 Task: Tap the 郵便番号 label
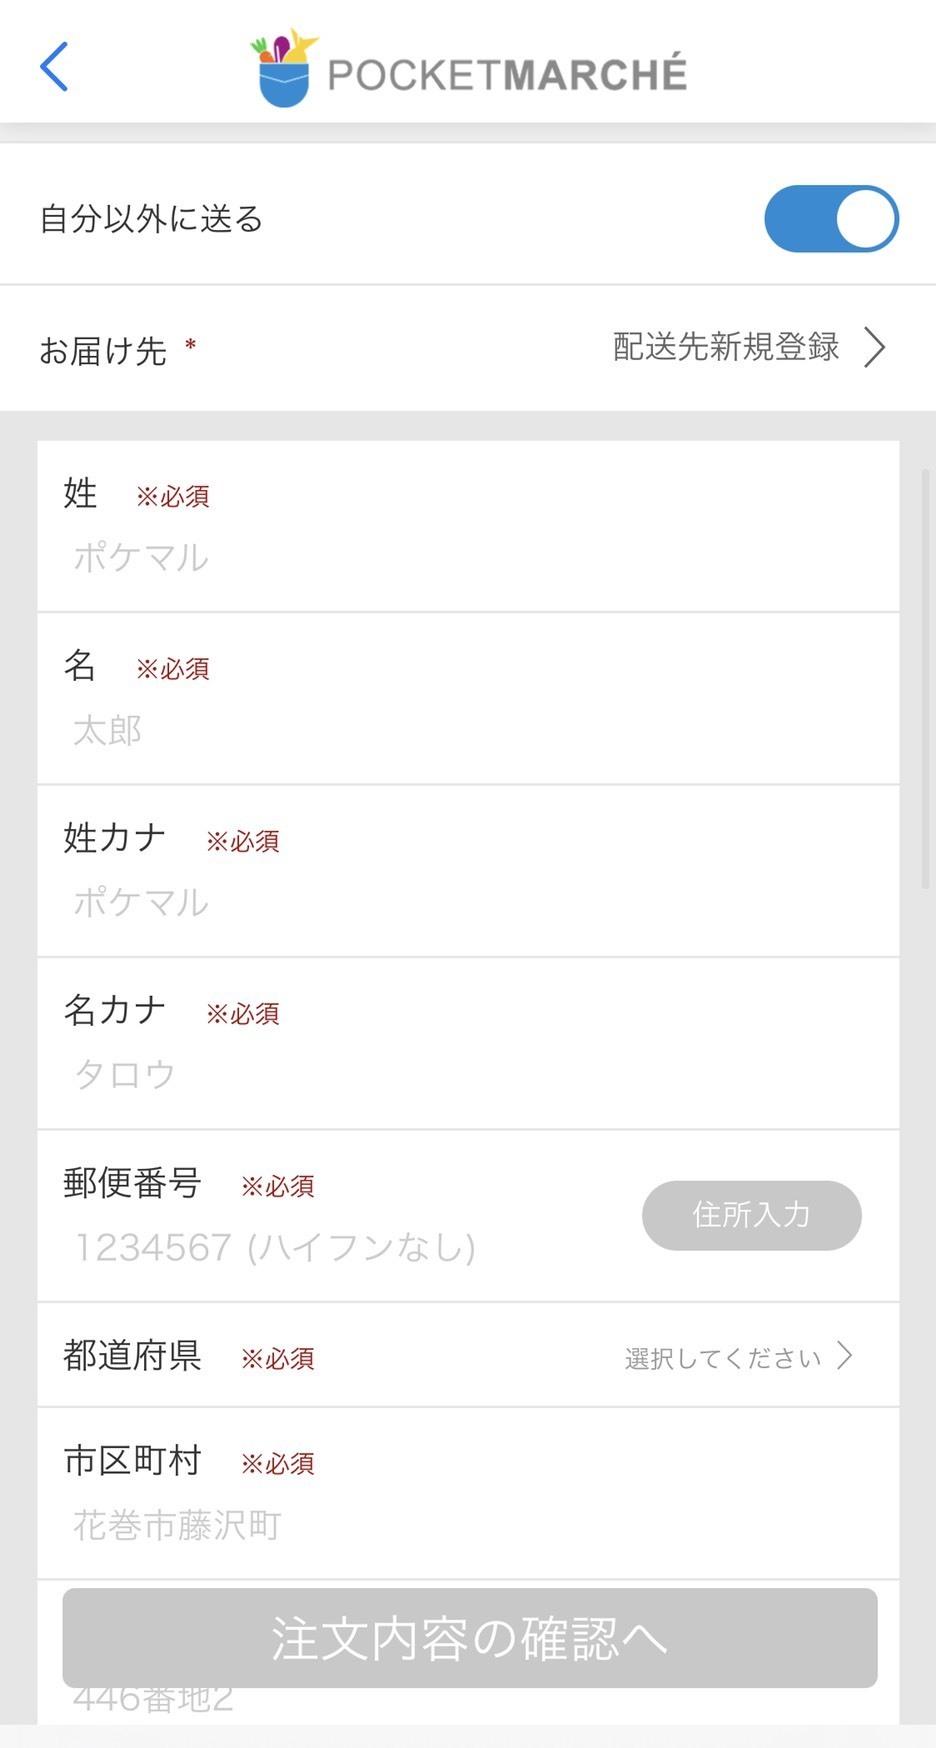point(132,1183)
